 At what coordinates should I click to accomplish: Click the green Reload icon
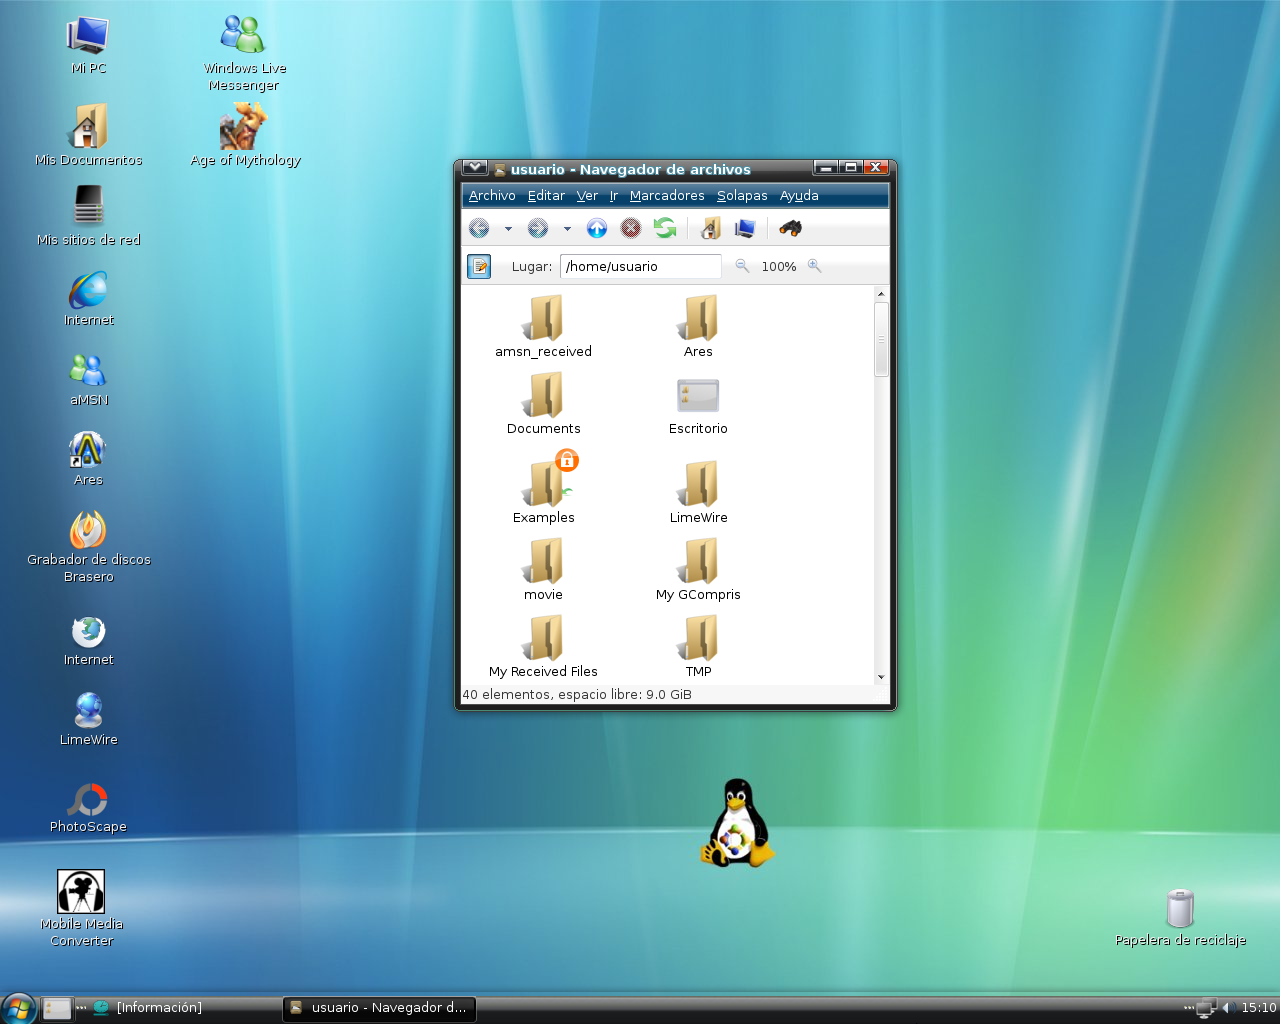coord(665,229)
